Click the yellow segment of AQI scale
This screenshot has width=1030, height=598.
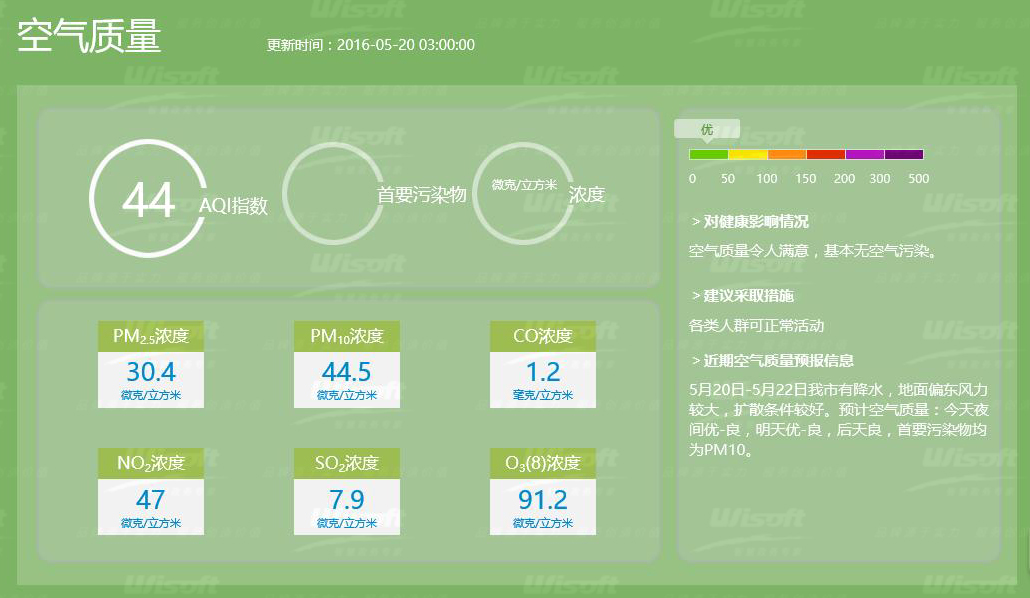[748, 154]
